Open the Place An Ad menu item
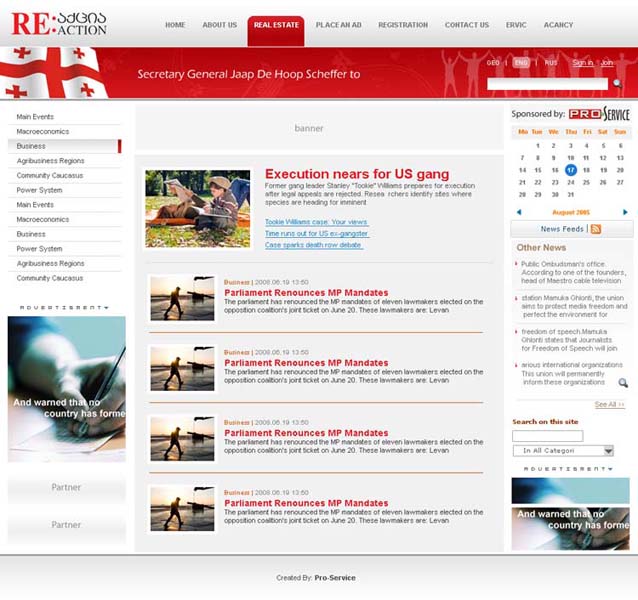Viewport: 638px width, 600px height. (339, 25)
